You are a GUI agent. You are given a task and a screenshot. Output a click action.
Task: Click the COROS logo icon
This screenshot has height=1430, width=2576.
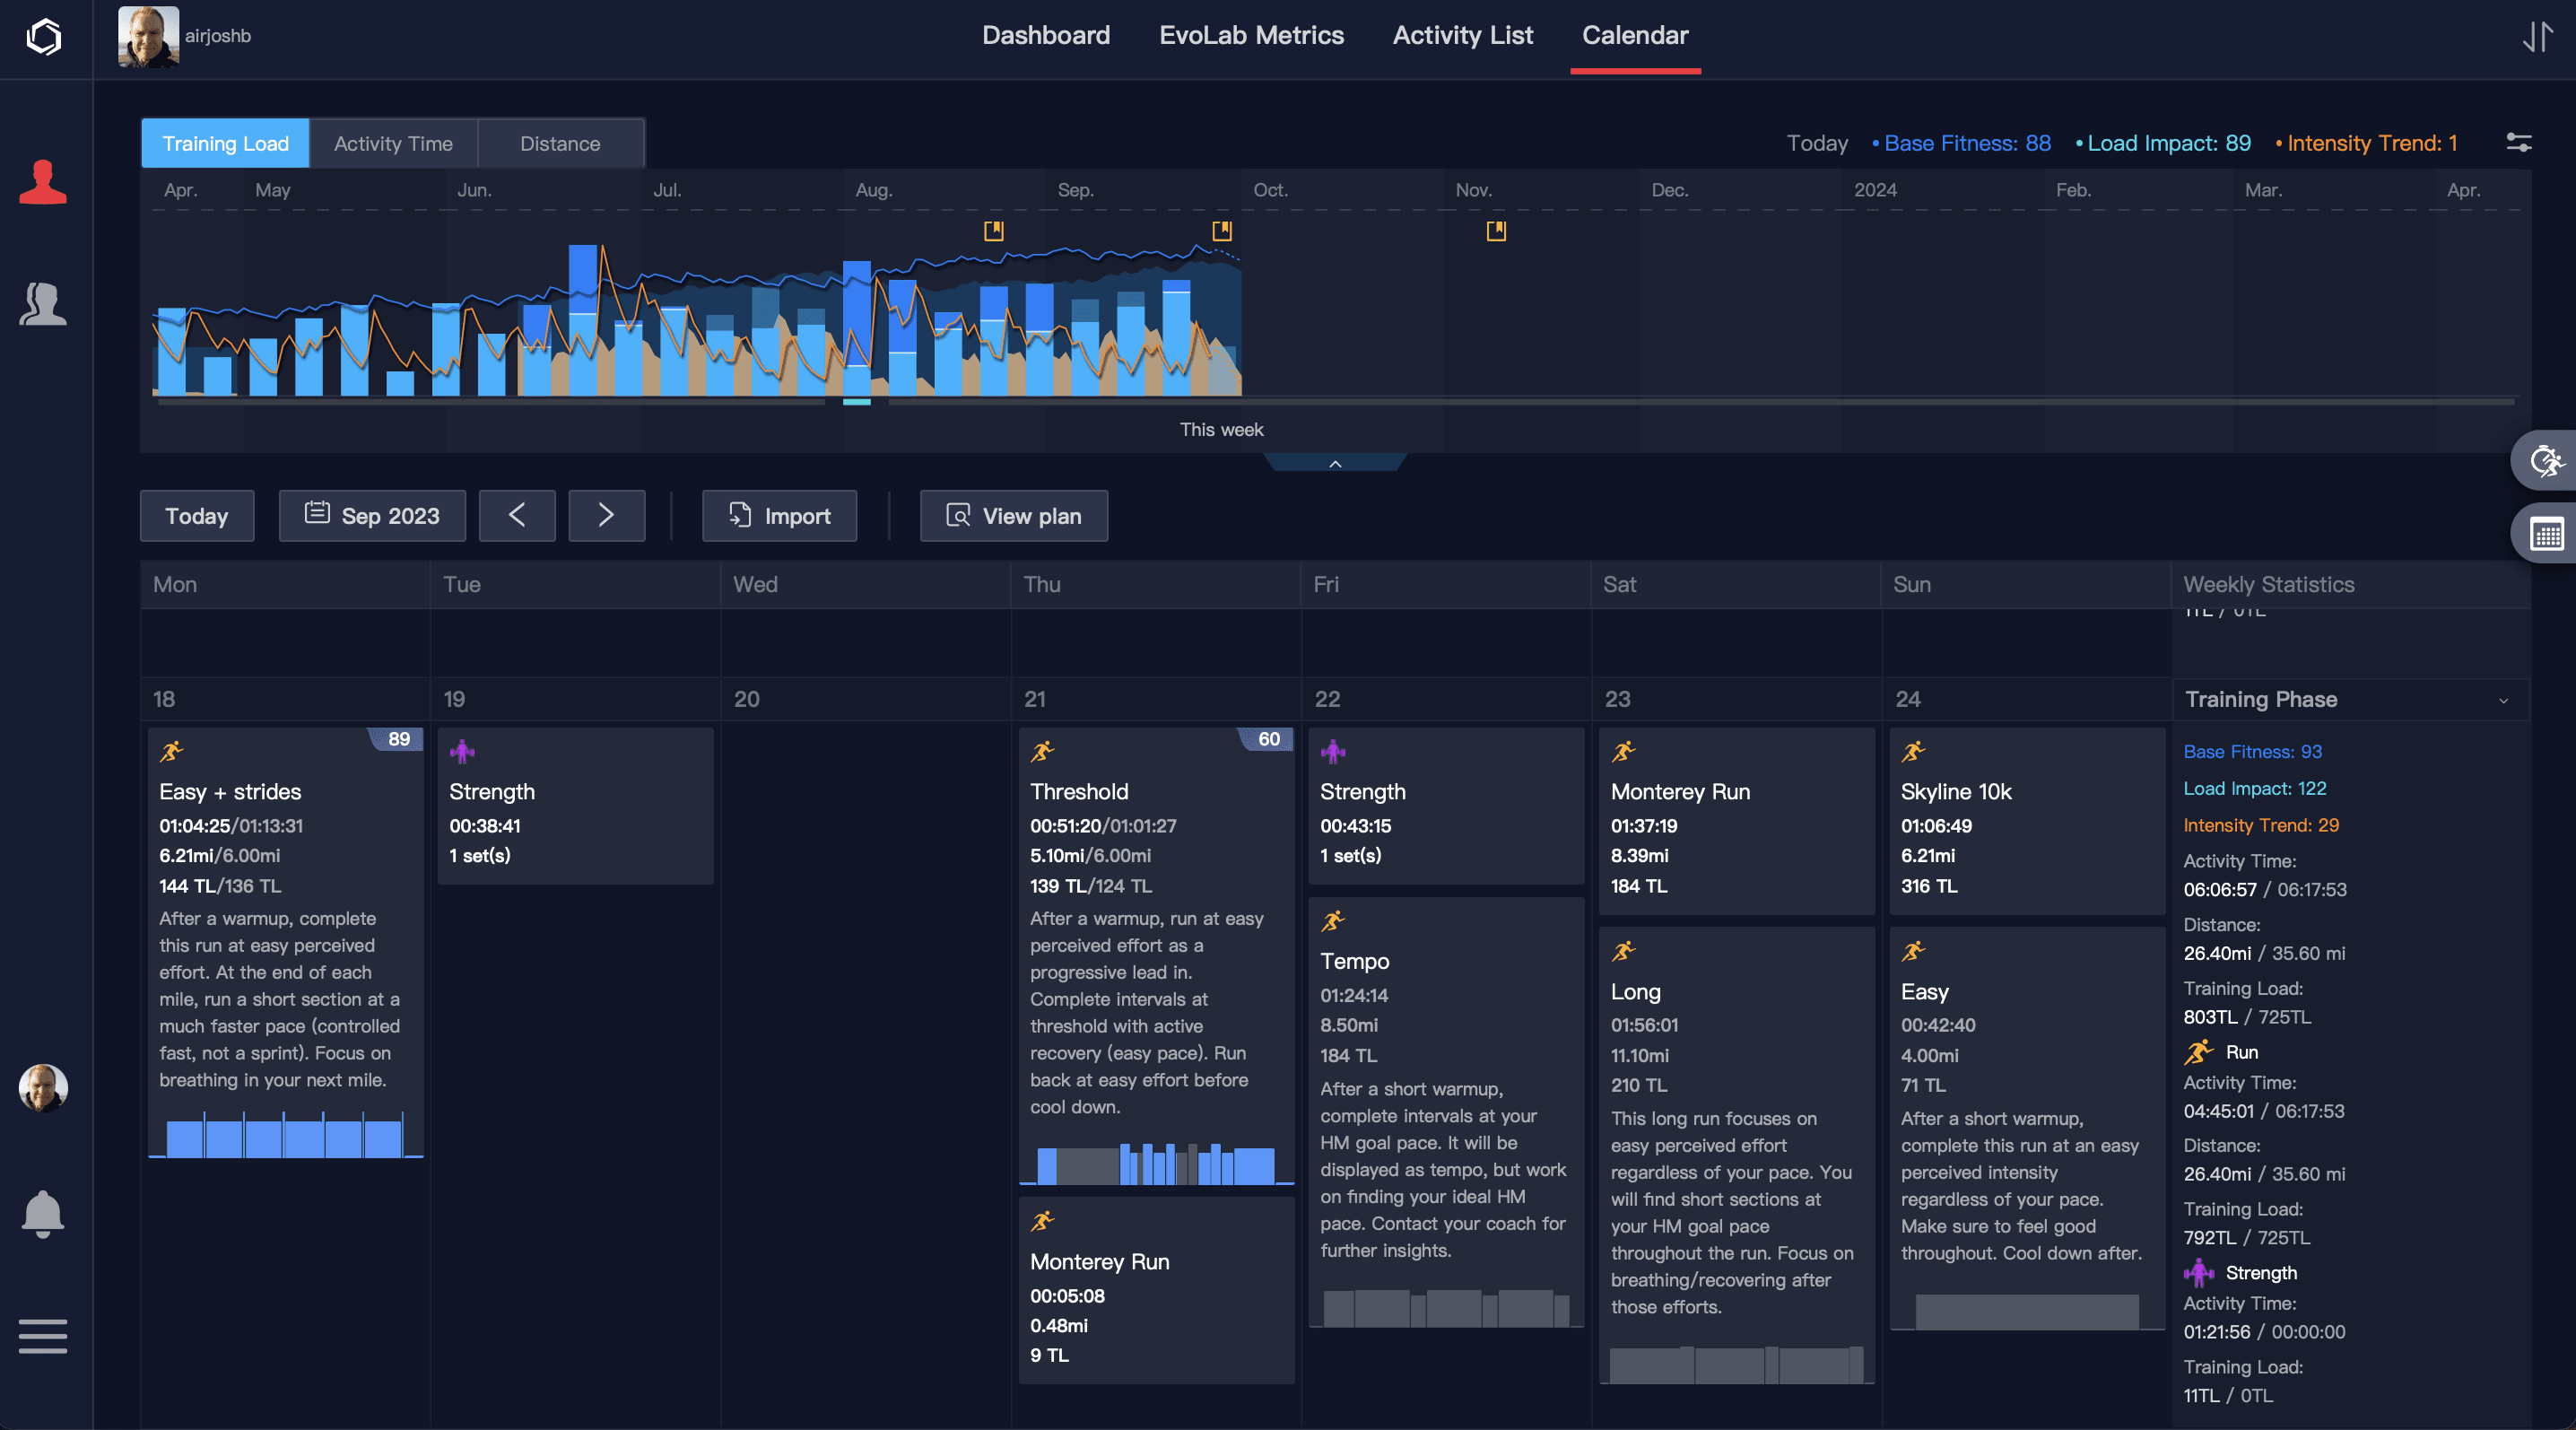[43, 37]
